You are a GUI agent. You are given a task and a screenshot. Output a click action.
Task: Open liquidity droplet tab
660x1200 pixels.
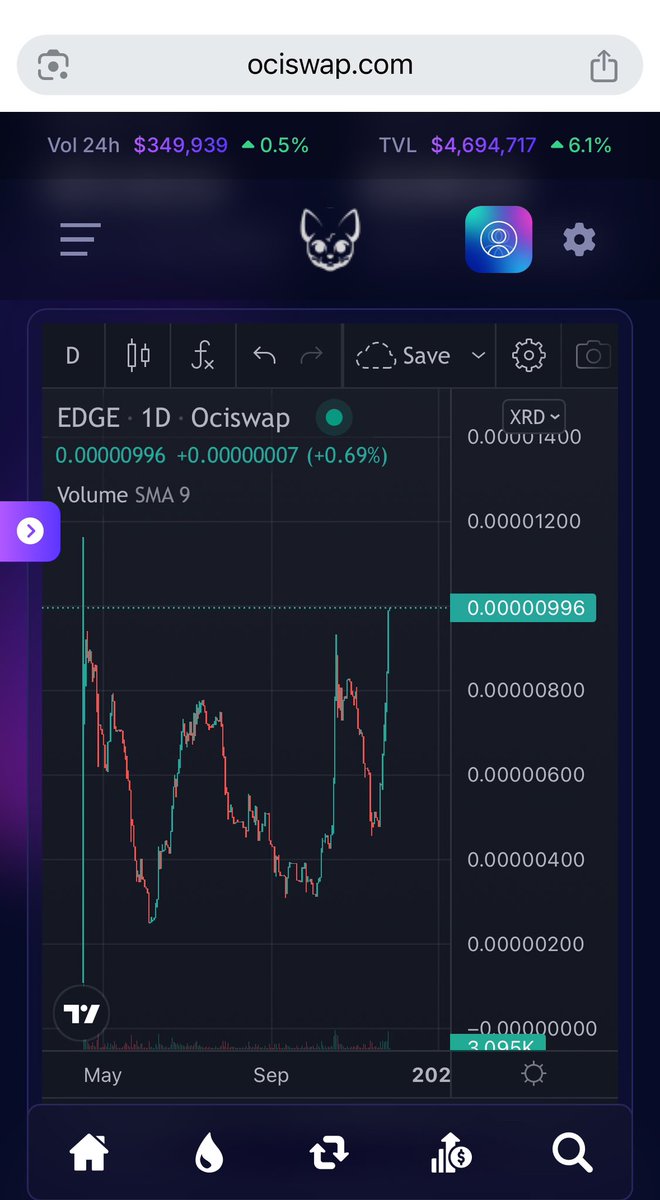pos(208,1155)
